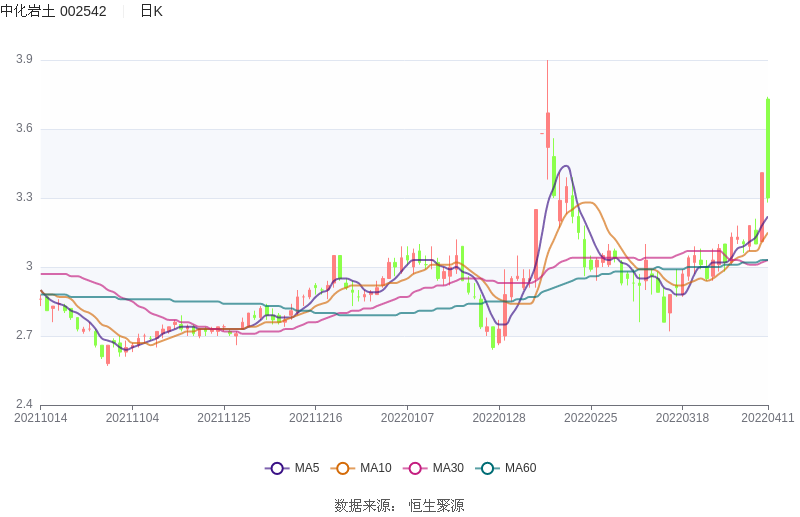This screenshot has height=517, width=800.
Task: Select the 日K chart type label
Action: pyautogui.click(x=151, y=11)
